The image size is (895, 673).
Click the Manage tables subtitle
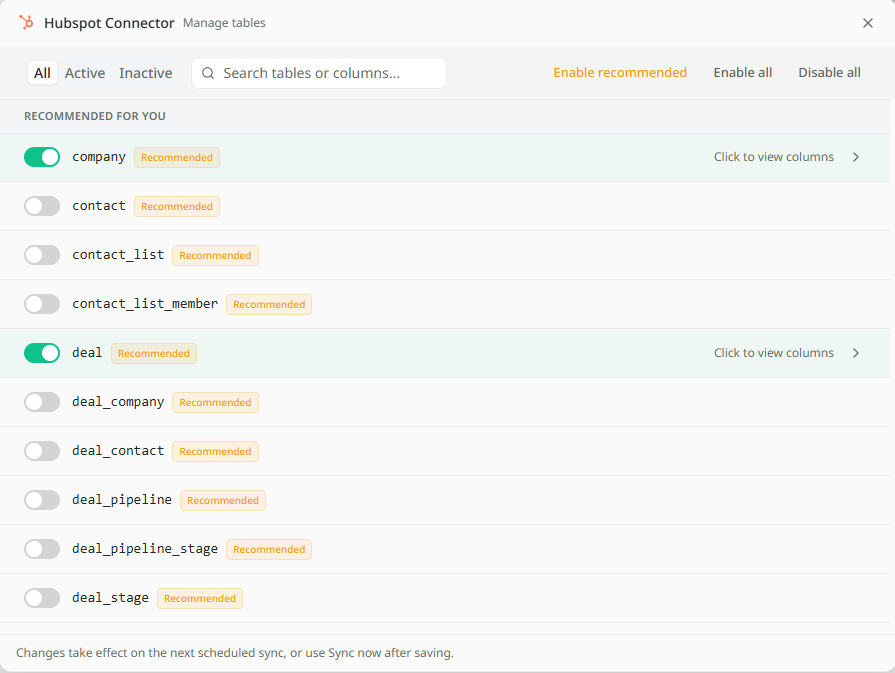point(224,23)
